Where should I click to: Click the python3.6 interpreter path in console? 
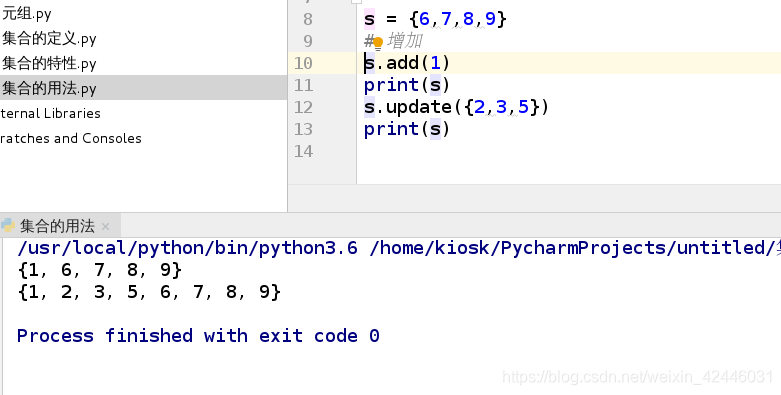[x=187, y=248]
